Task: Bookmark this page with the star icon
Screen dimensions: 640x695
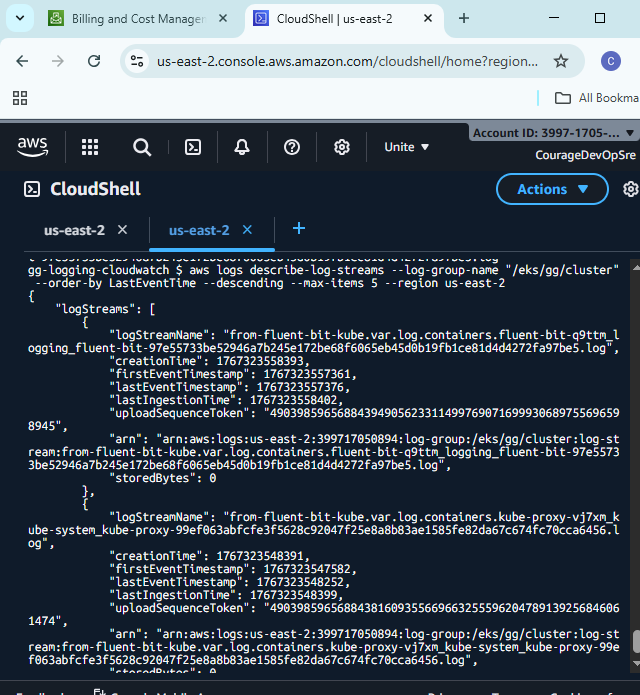Action: coord(561,61)
